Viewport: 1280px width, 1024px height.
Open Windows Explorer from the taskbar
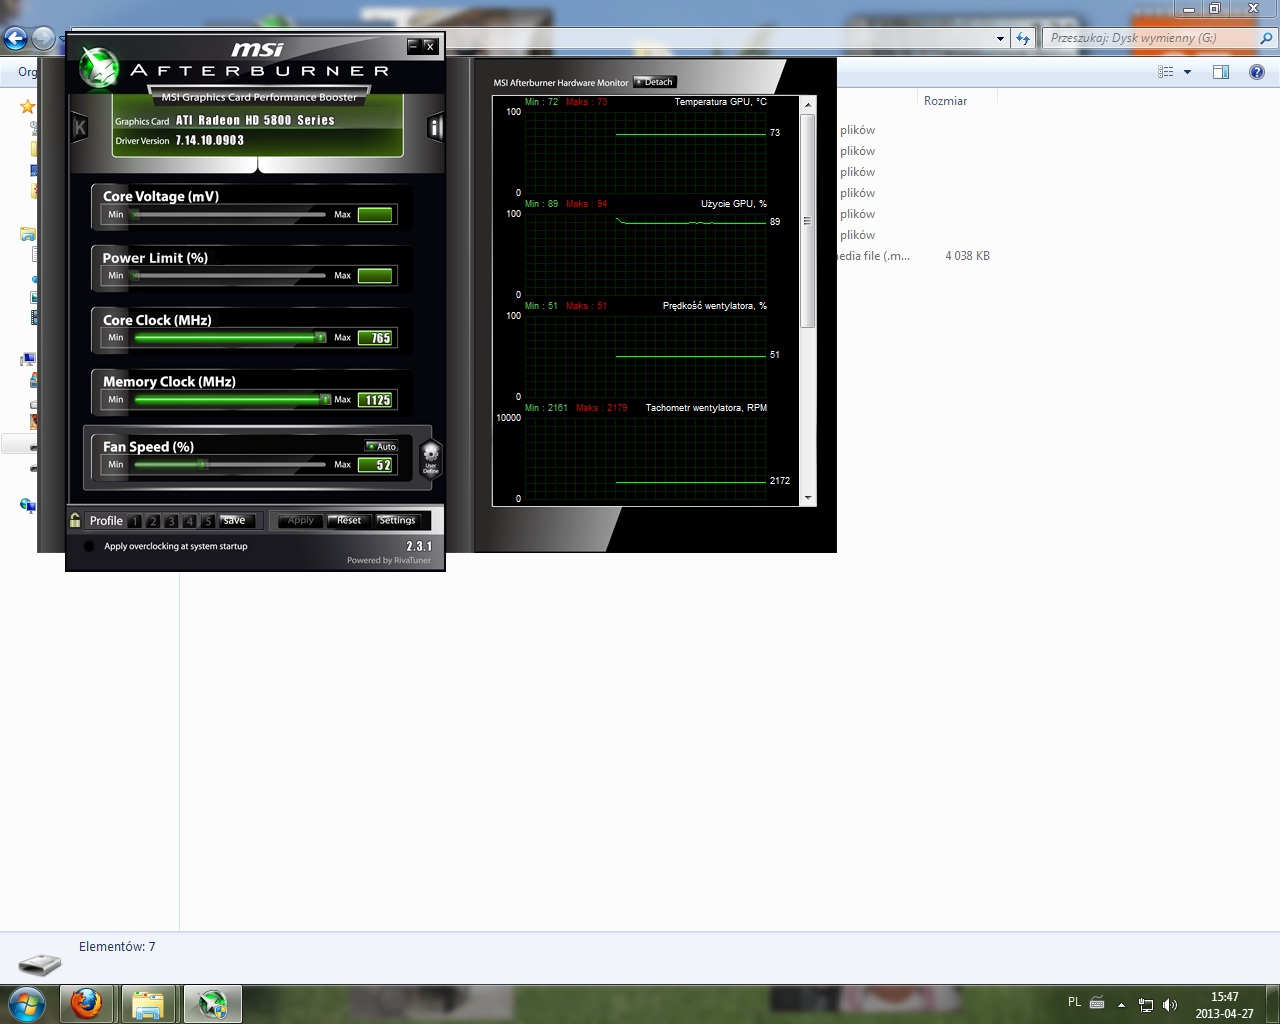click(x=148, y=1004)
